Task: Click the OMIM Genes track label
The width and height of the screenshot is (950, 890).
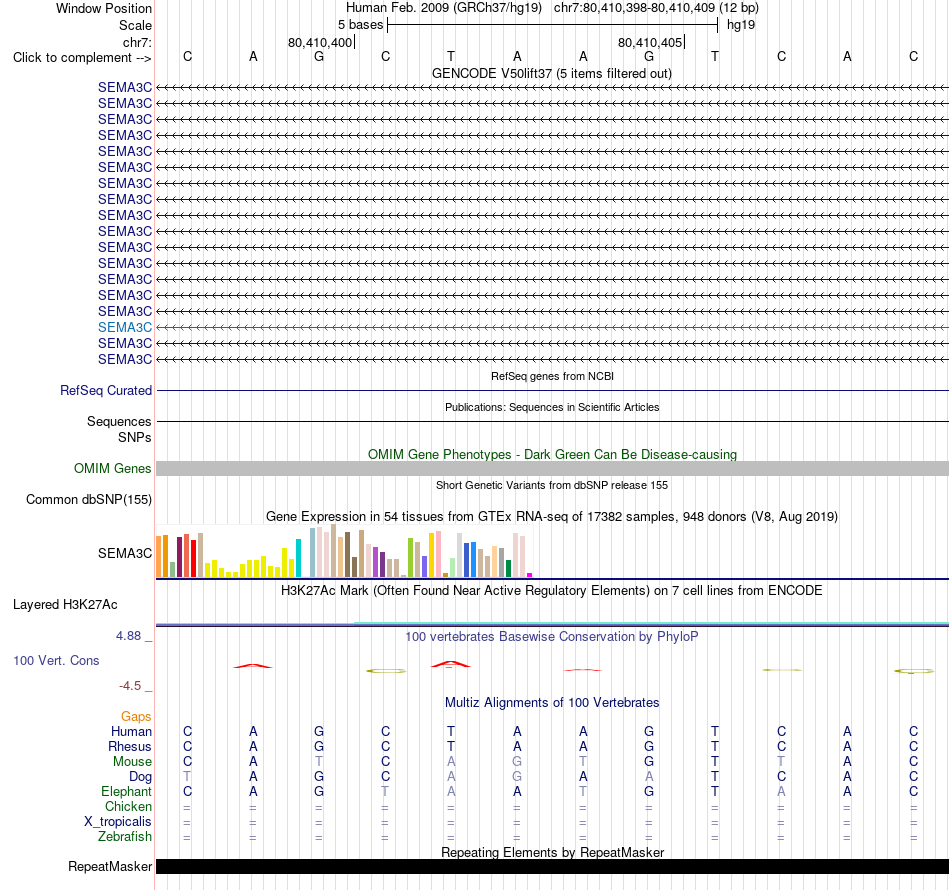Action: pyautogui.click(x=112, y=468)
